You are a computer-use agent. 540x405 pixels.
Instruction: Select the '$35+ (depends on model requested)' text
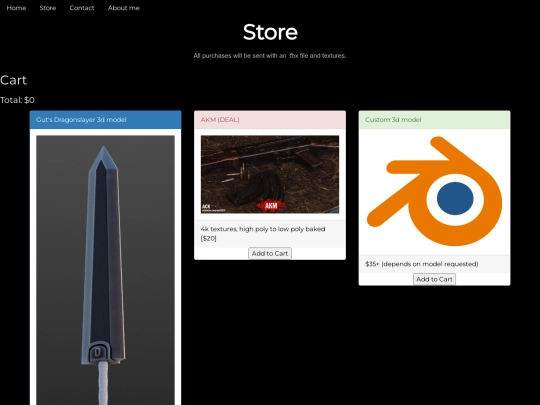(422, 264)
